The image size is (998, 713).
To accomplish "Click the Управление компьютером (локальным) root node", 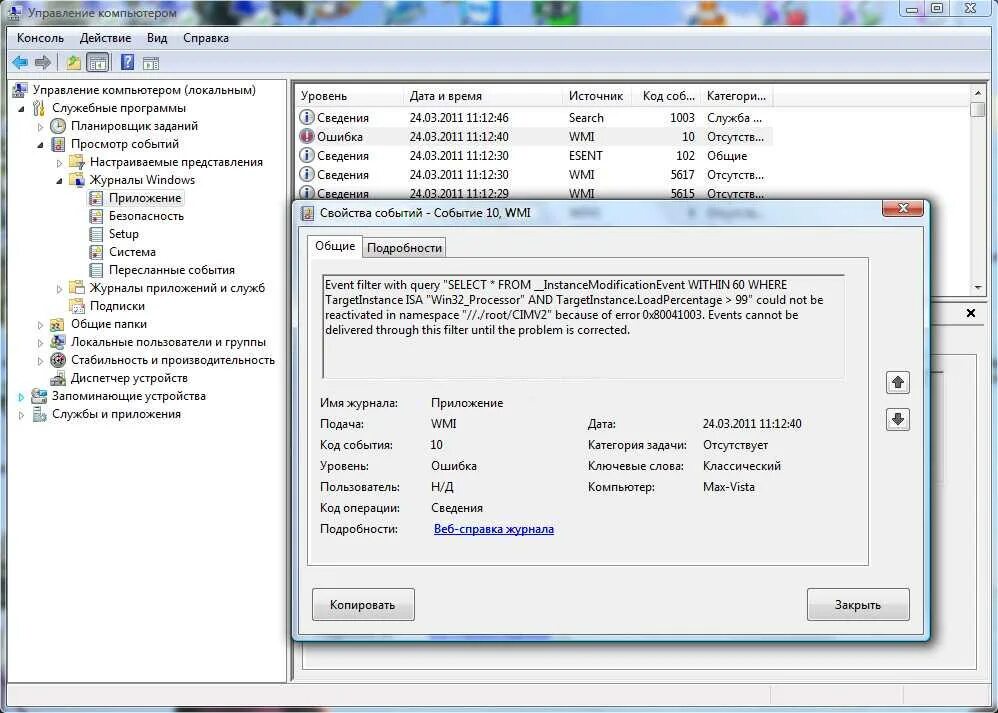I will click(144, 90).
